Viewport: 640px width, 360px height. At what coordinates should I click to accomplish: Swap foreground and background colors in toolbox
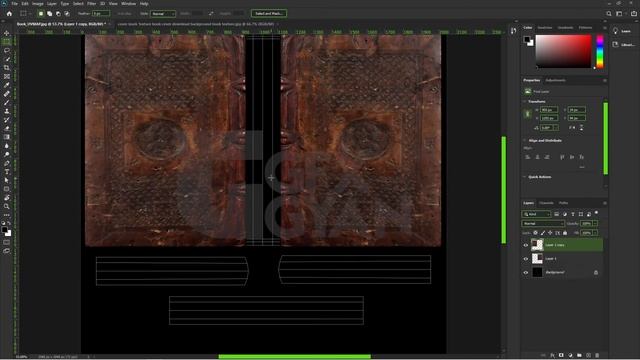point(9,223)
